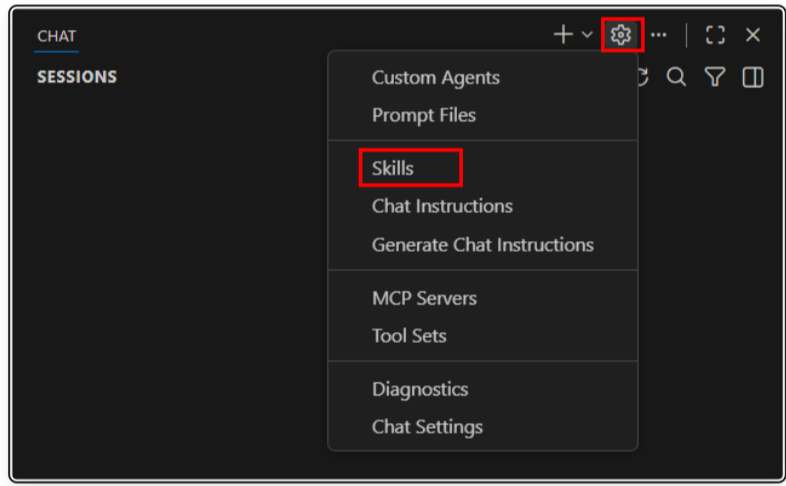Open the three-dot more actions menu
Viewport: 786px width, 486px height.
click(x=658, y=35)
